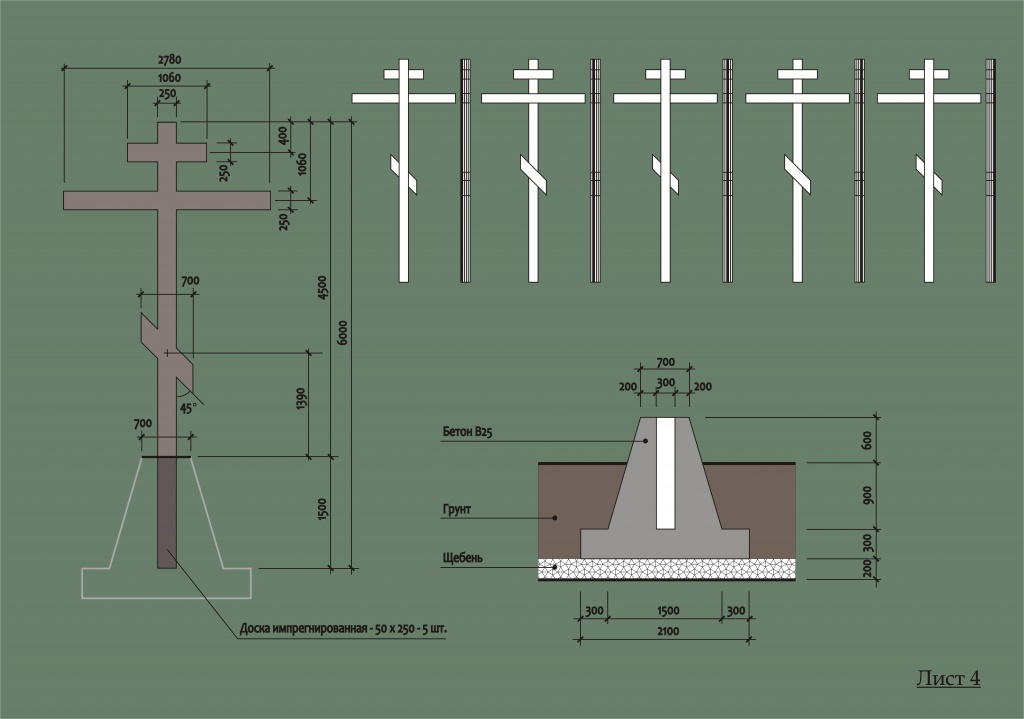Click the "Щебень" annotation label
Screen dimensions: 1024x719
pos(461,558)
